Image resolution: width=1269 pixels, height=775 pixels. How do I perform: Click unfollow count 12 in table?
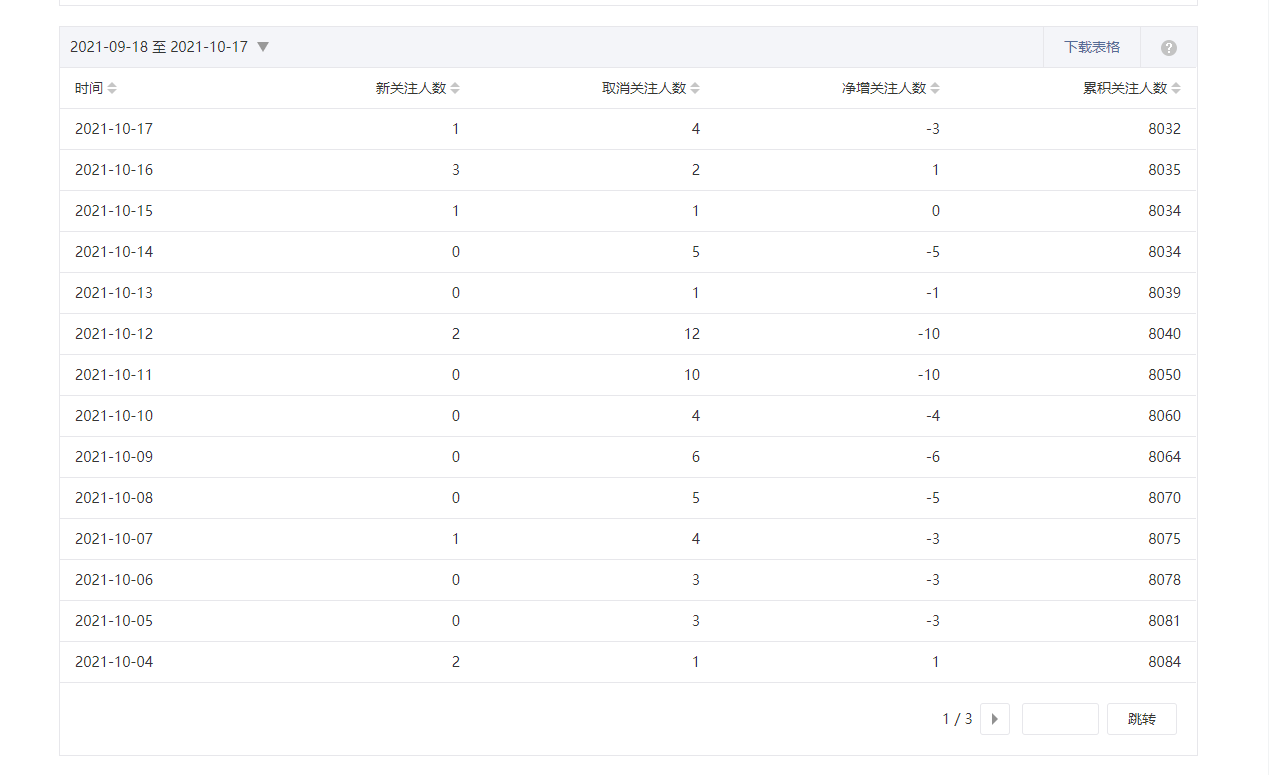[692, 334]
